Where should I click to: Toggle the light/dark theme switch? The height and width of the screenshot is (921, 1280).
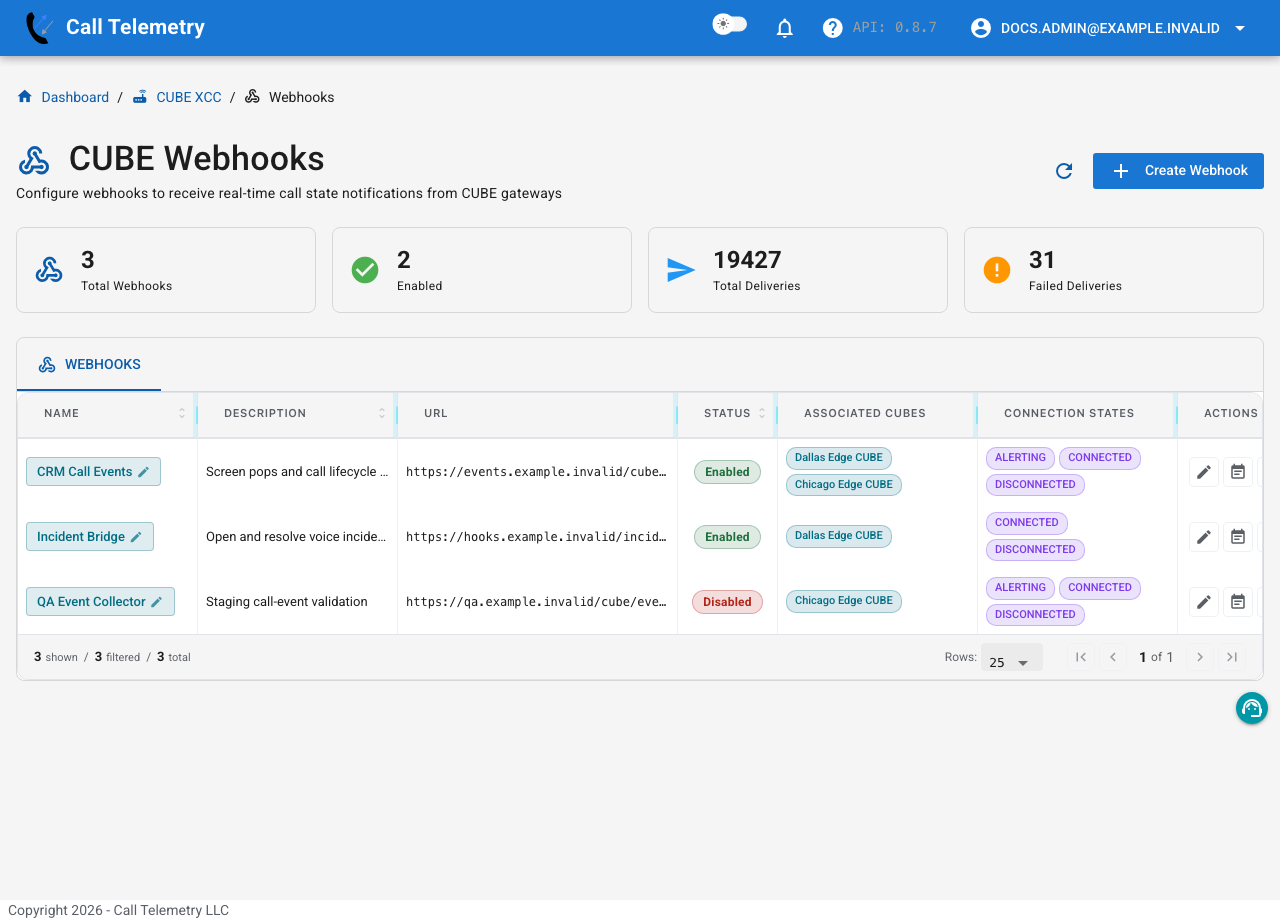729,25
